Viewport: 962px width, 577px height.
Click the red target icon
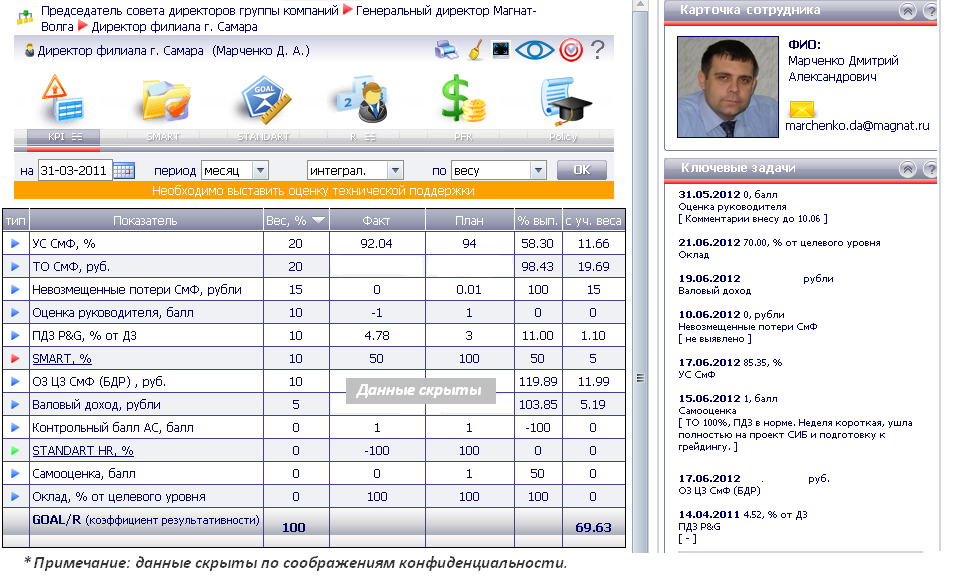point(571,50)
